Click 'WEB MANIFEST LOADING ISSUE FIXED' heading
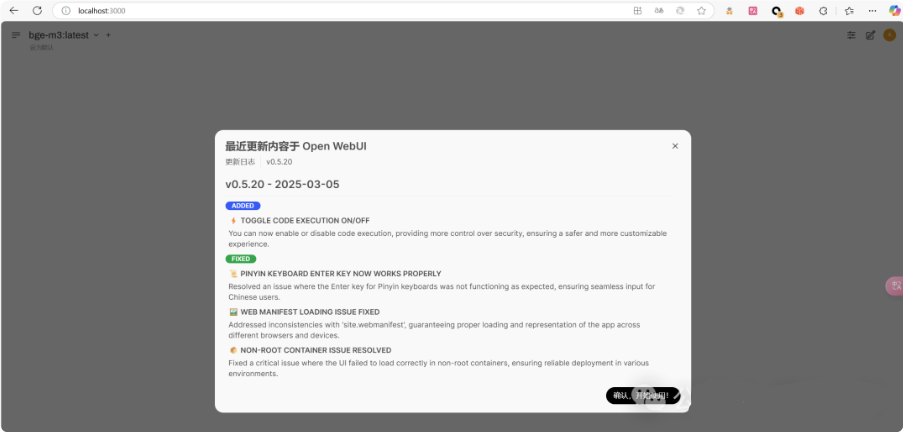 pyautogui.click(x=310, y=312)
